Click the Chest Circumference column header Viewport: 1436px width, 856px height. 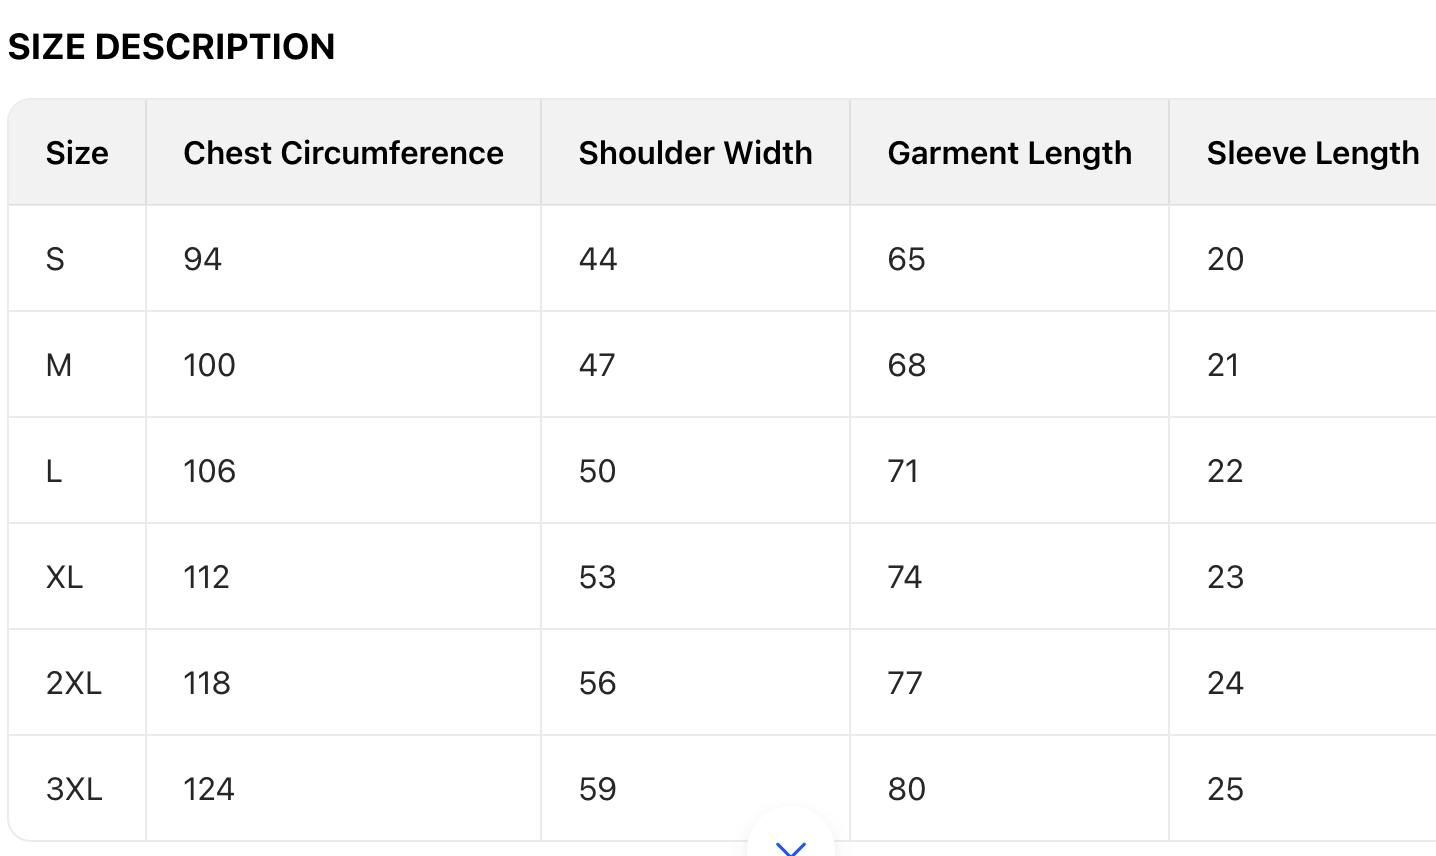tap(343, 153)
